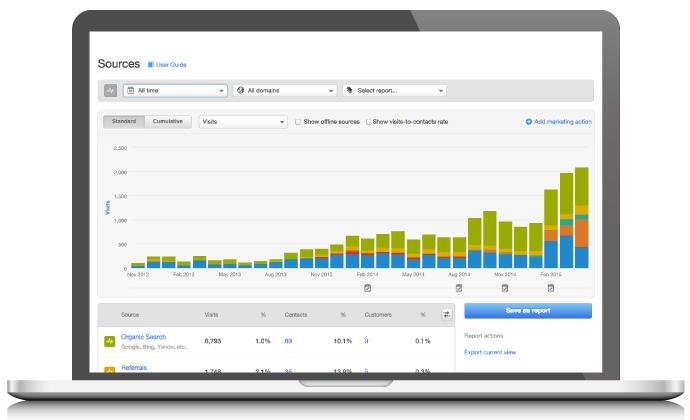The height and width of the screenshot is (420, 690).
Task: Open the Visits metric dropdown
Action: point(243,122)
